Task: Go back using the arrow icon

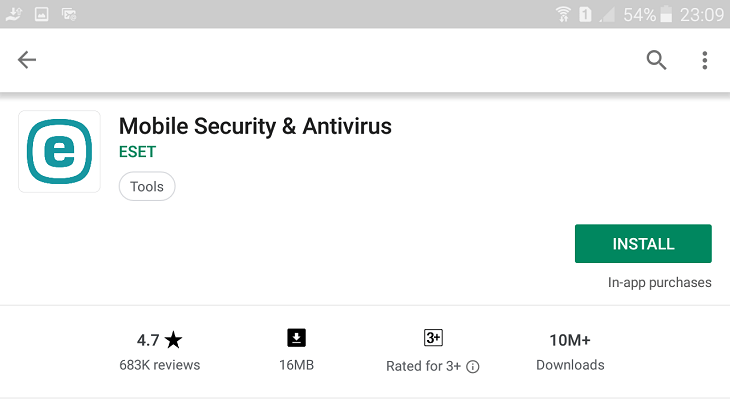Action: point(27,60)
